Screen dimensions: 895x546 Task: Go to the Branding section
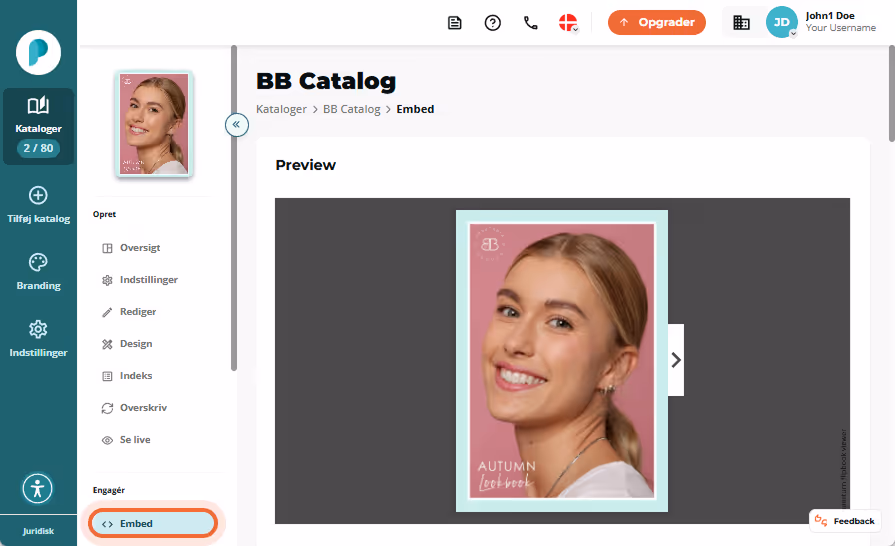pos(38,272)
